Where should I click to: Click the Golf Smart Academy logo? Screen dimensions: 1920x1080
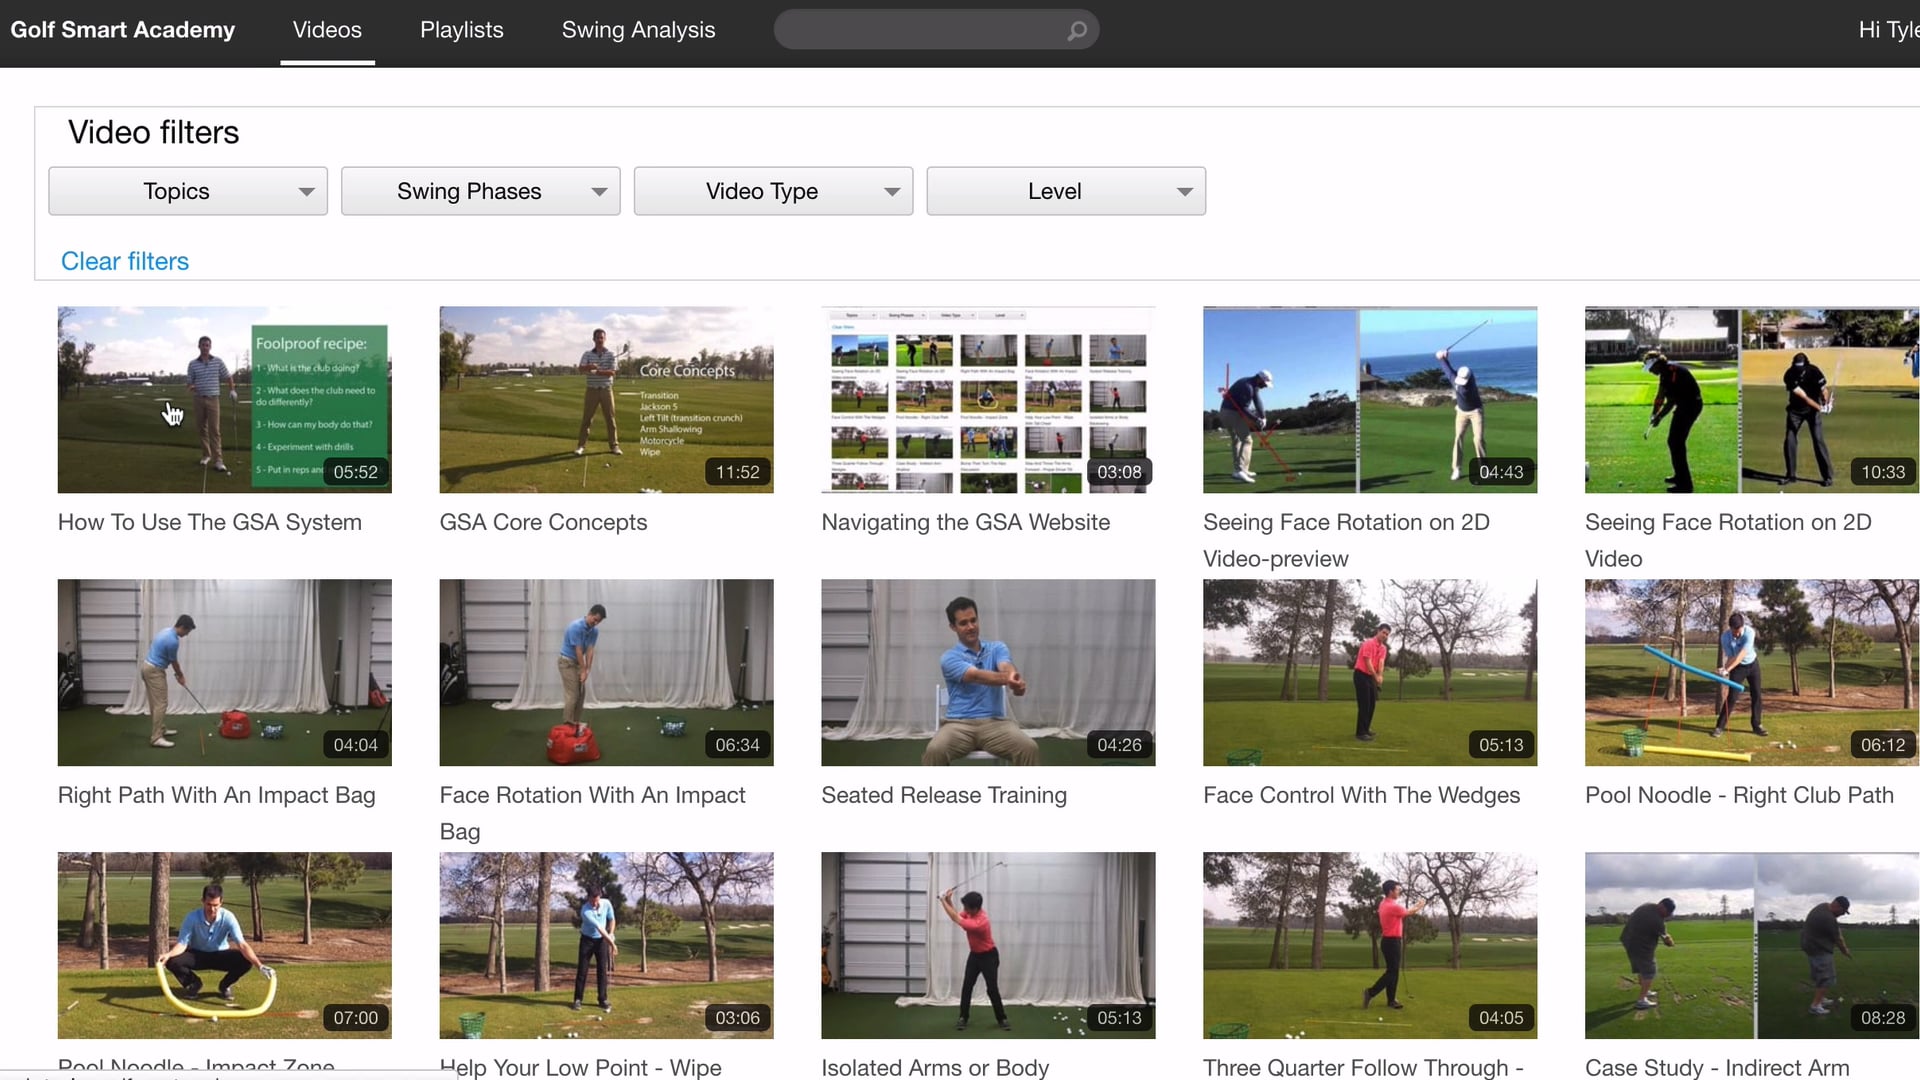tap(122, 30)
